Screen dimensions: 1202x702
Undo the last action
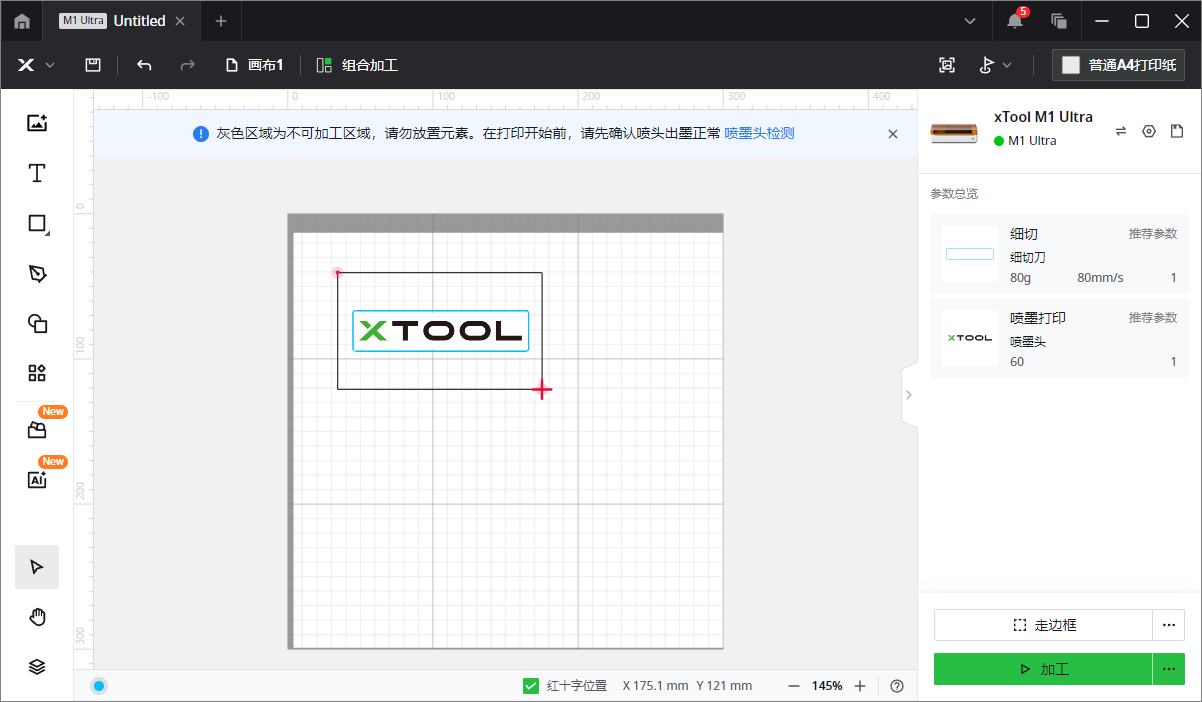pyautogui.click(x=144, y=65)
